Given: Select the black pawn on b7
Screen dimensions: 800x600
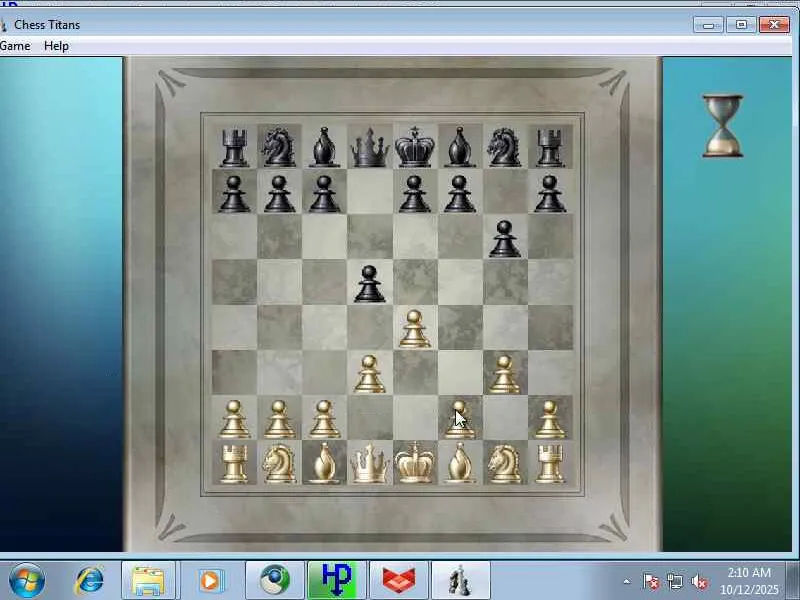Looking at the screenshot, I should (x=279, y=194).
